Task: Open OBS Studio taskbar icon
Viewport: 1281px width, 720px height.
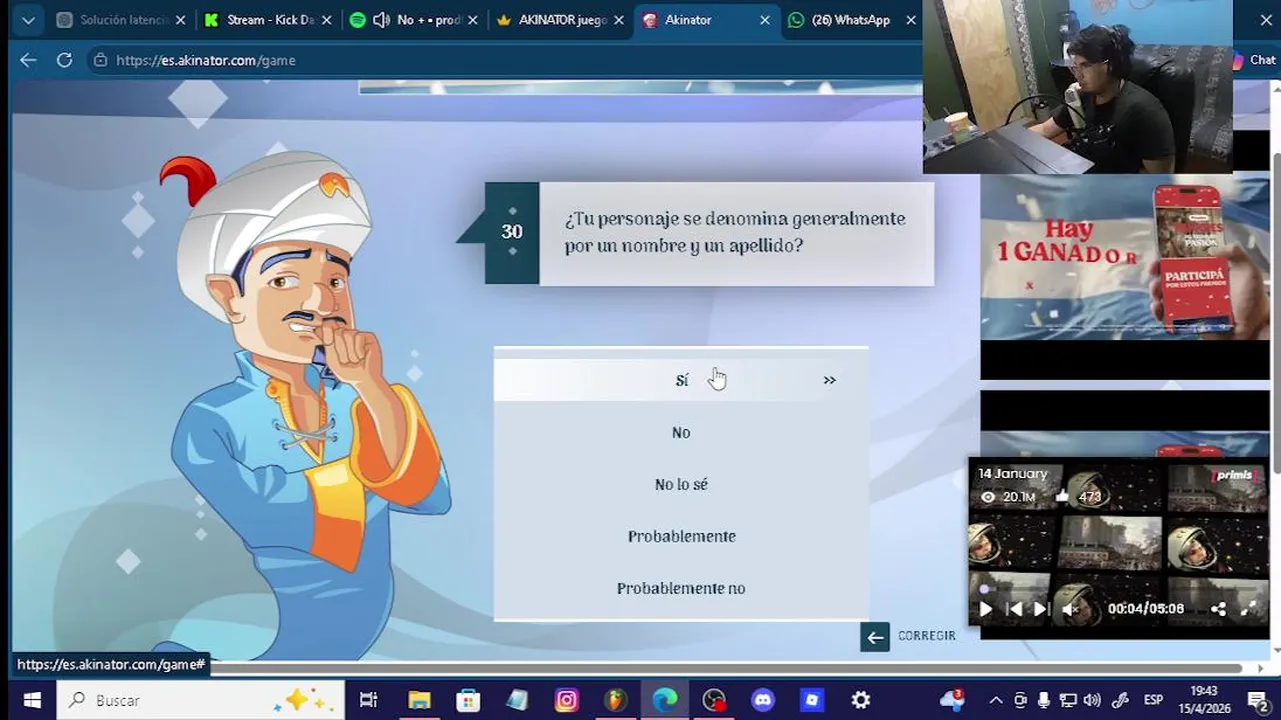Action: coord(714,700)
